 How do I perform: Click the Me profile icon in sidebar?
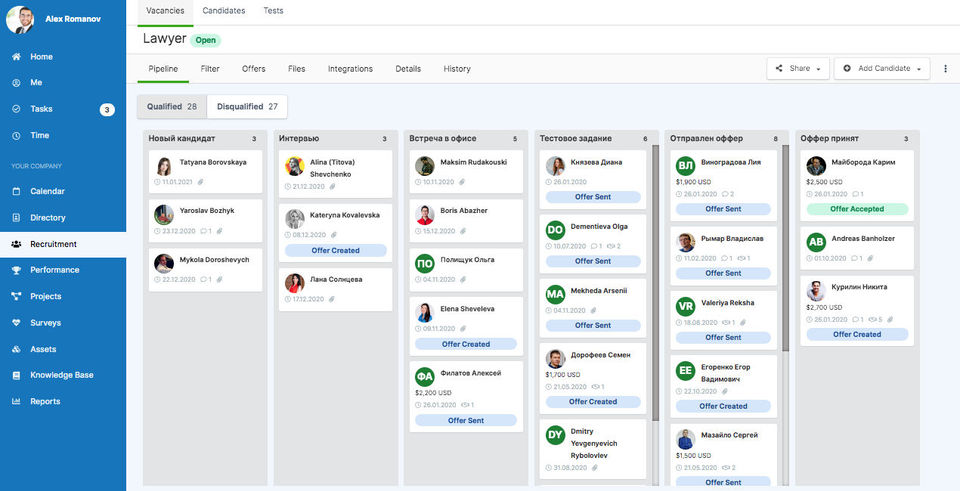coord(17,83)
